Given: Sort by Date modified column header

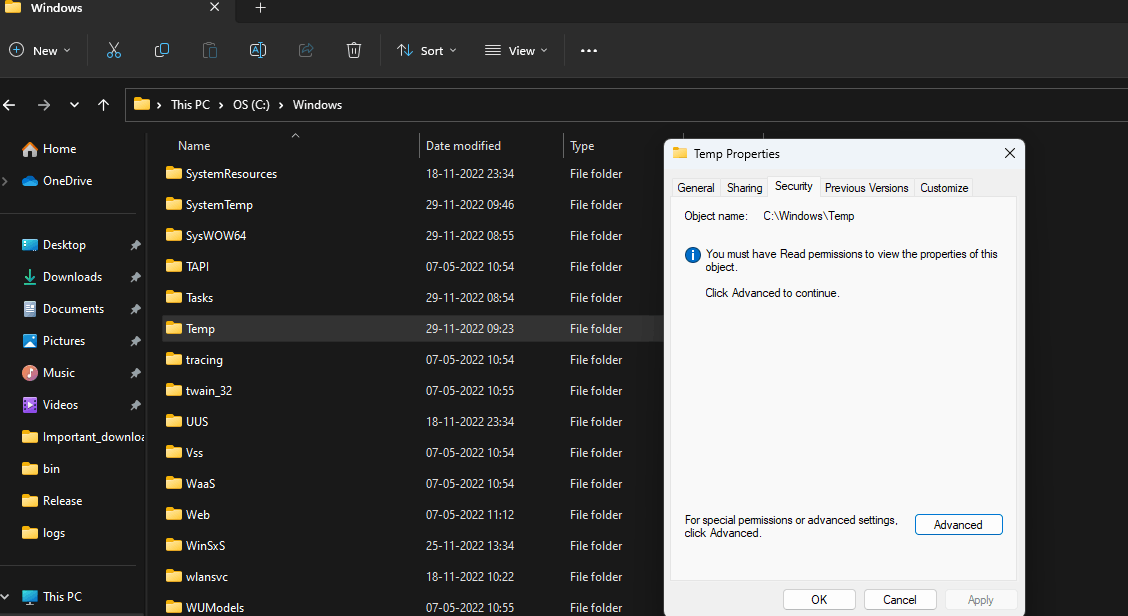Looking at the screenshot, I should click(x=463, y=146).
